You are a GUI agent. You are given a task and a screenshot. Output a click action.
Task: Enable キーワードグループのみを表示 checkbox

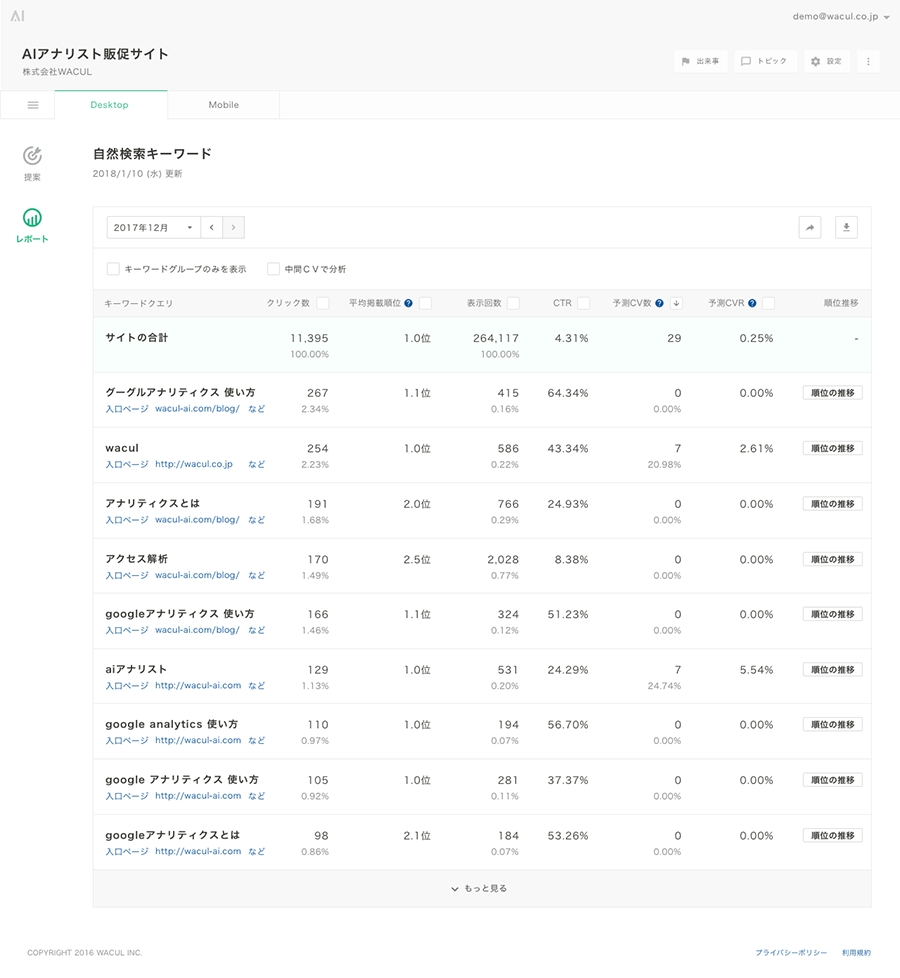pos(113,269)
